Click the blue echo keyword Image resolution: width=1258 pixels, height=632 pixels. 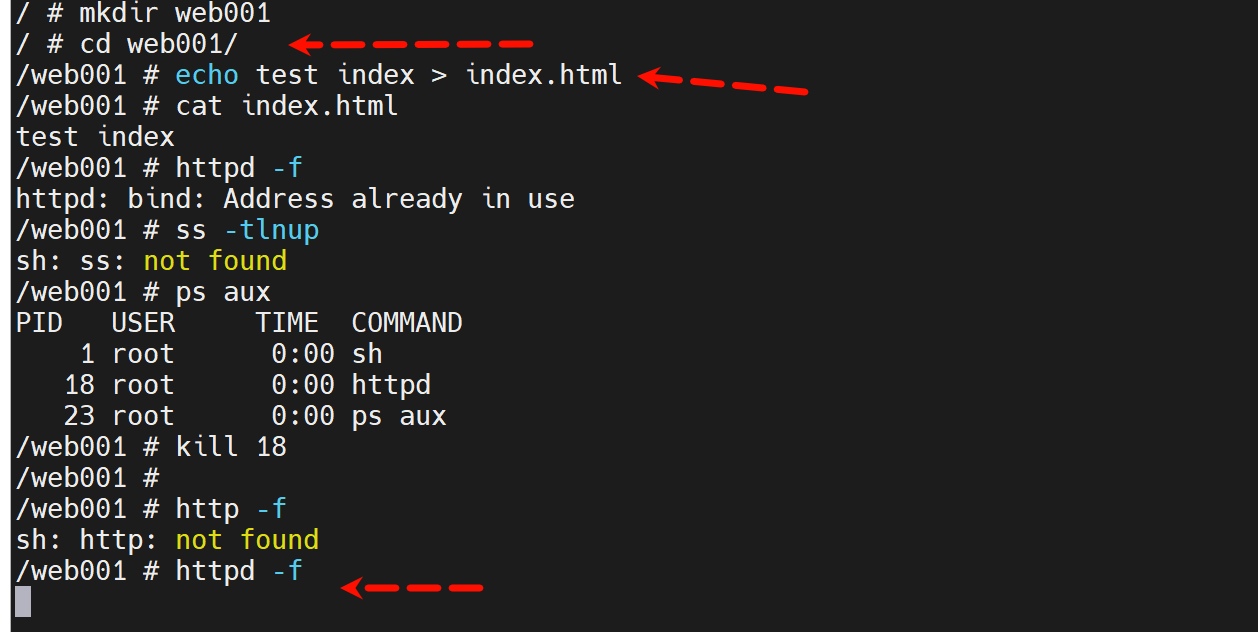207,75
